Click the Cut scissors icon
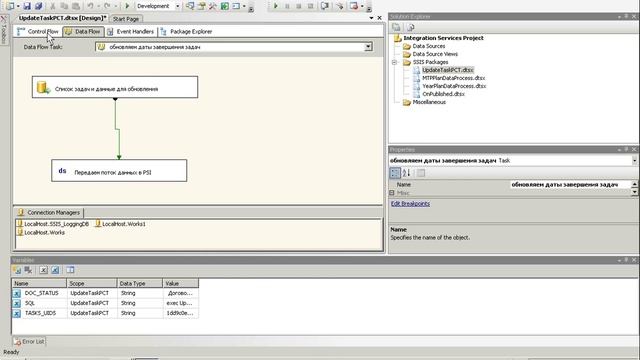 (52, 6)
